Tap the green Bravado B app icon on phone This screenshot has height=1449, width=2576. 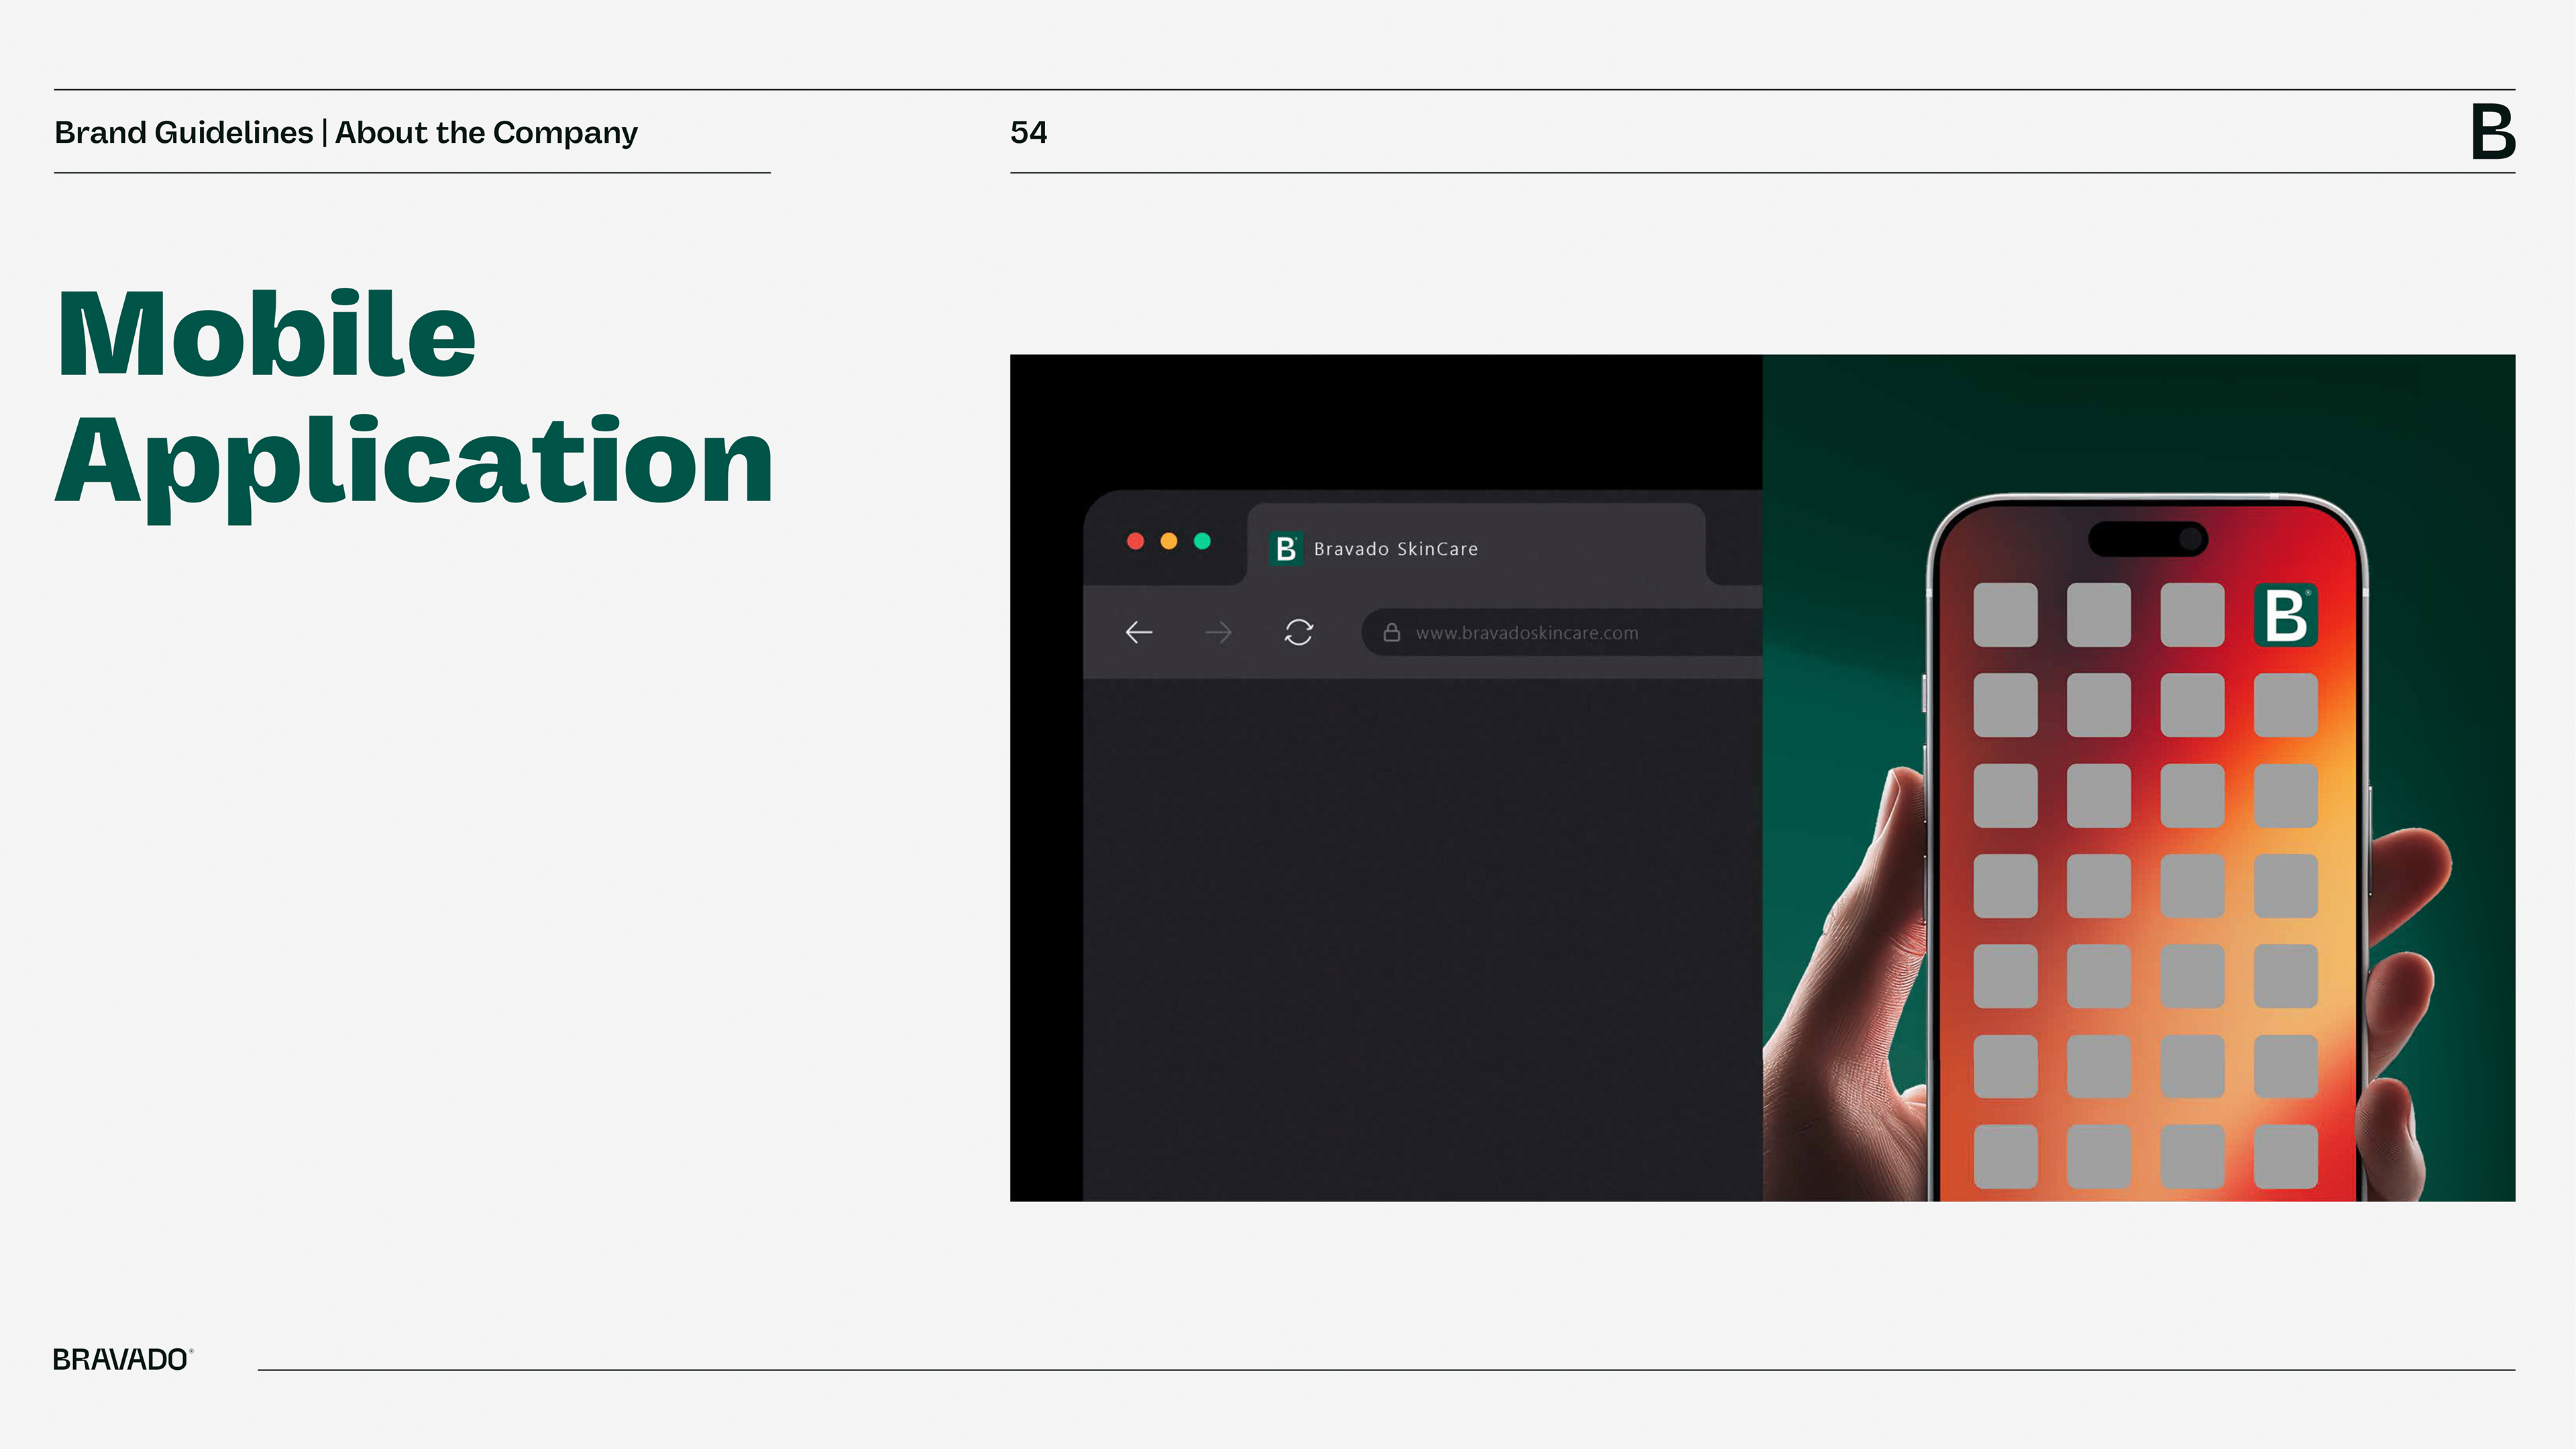[x=2285, y=615]
